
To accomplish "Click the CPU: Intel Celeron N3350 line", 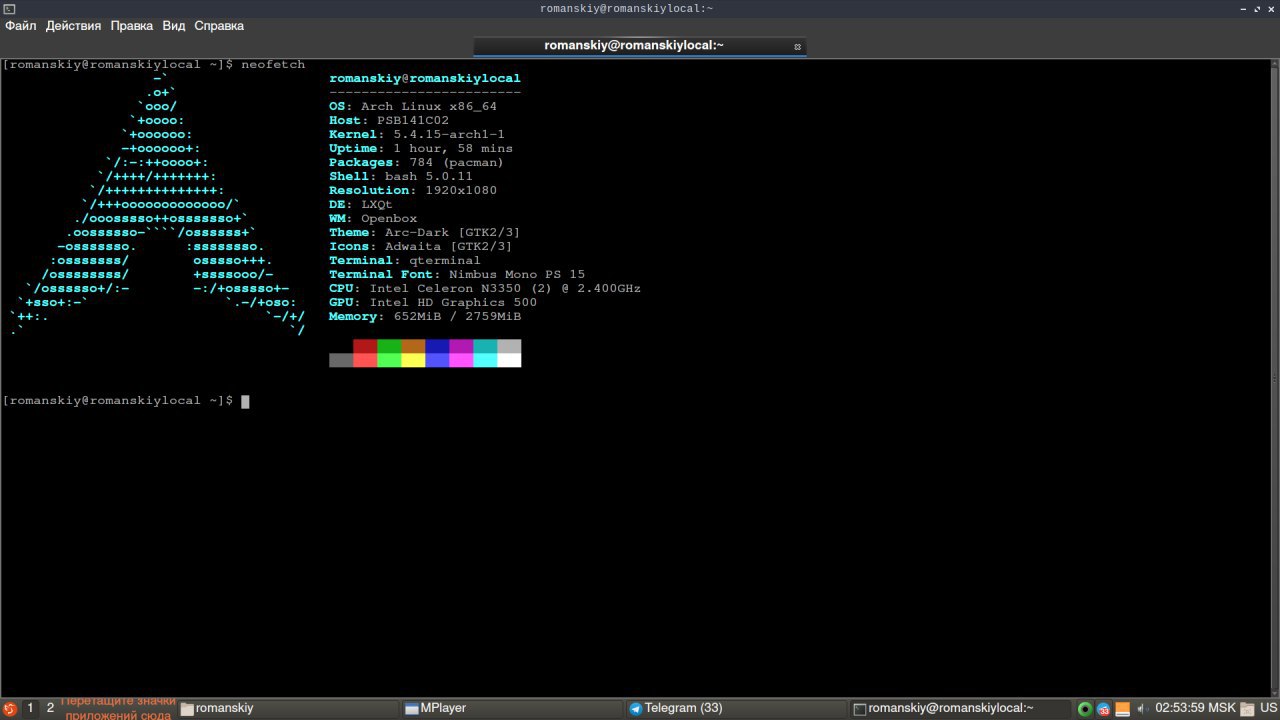I will coord(485,288).
